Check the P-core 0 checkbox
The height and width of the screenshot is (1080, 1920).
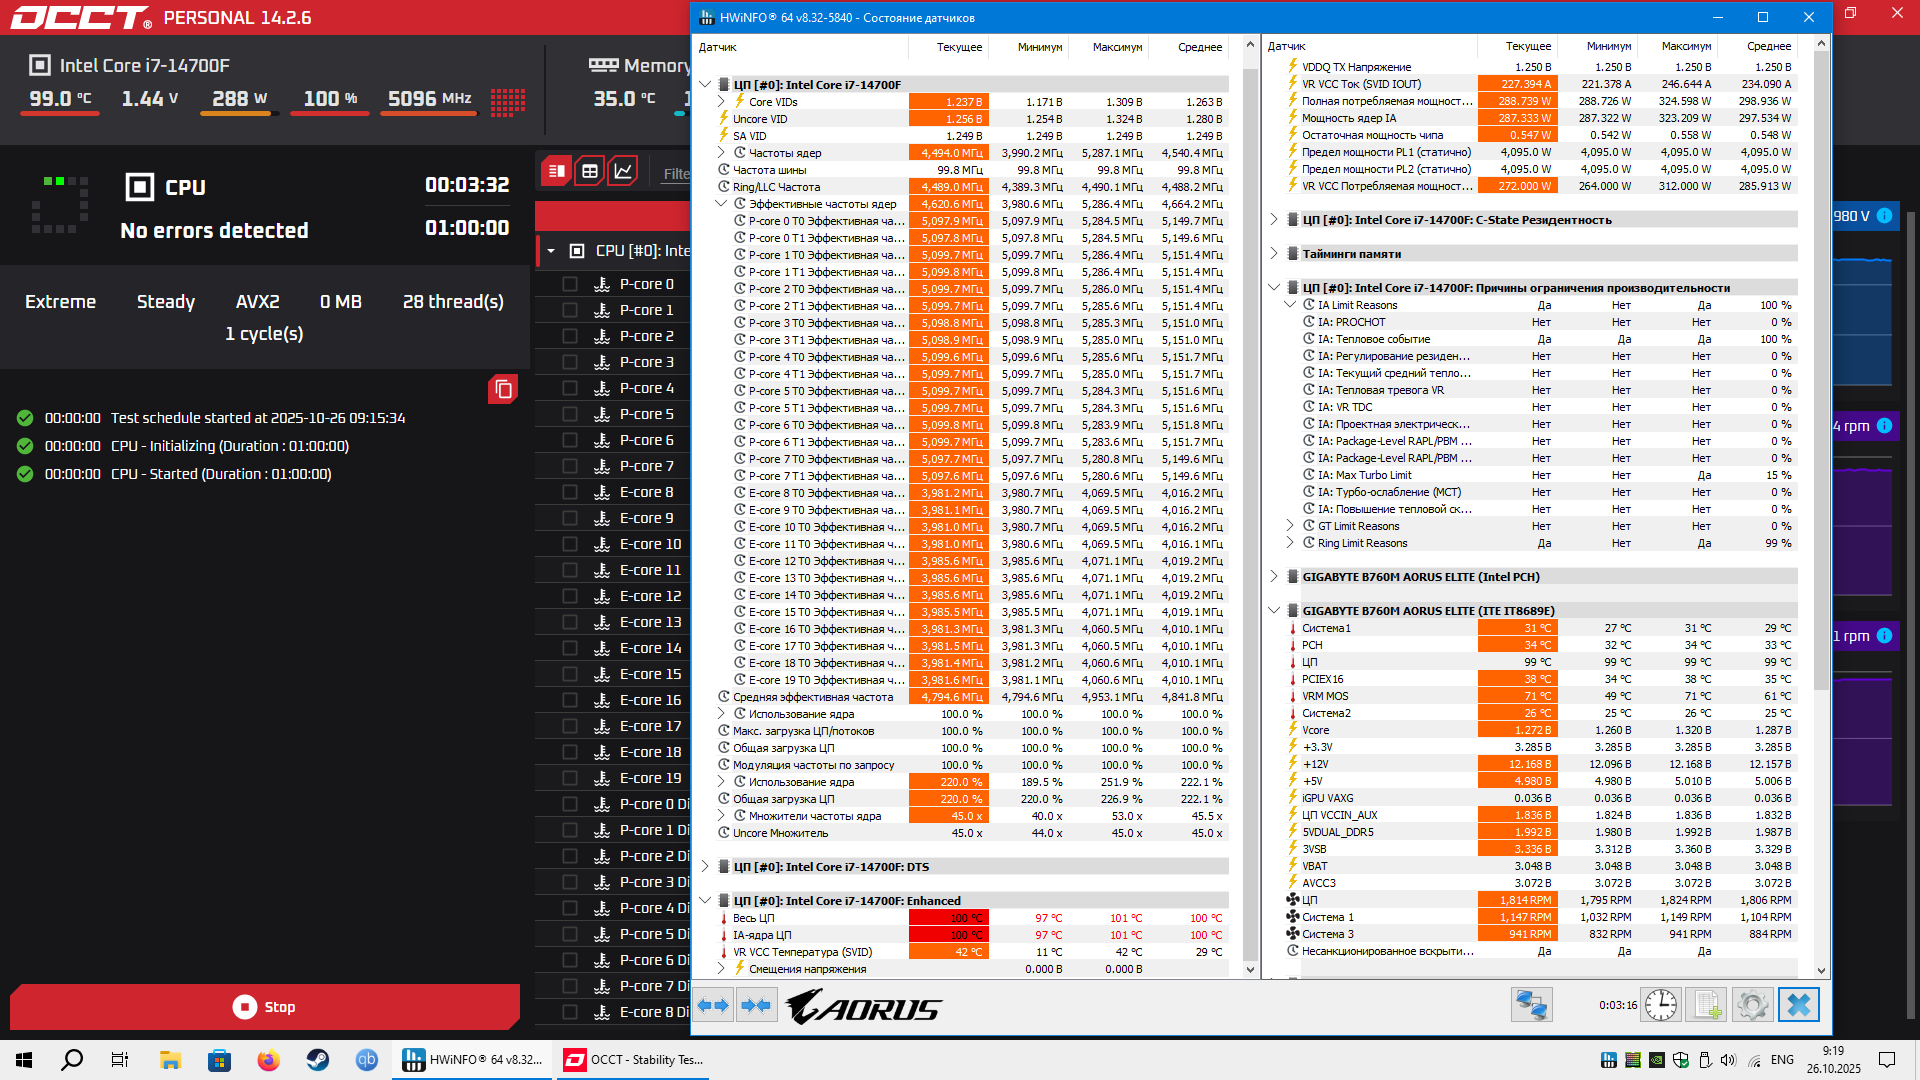(x=570, y=284)
